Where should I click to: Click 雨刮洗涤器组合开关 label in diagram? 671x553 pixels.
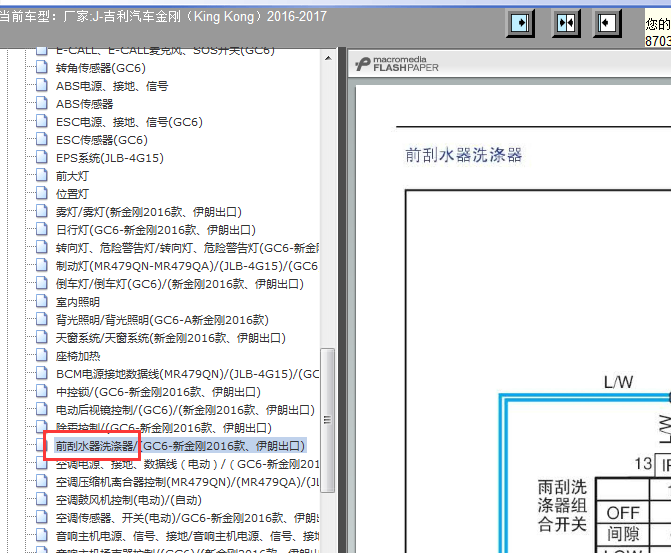[562, 505]
